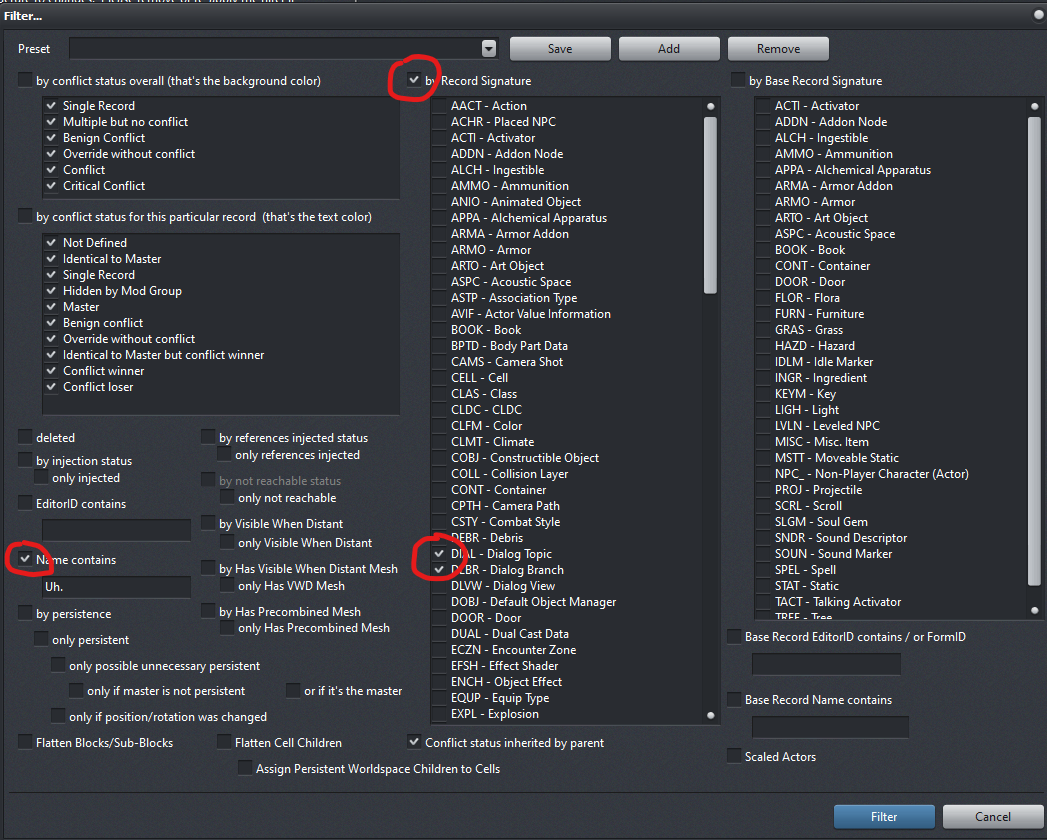Enable the Scaled Actors checkbox
The image size is (1047, 840).
(x=735, y=756)
